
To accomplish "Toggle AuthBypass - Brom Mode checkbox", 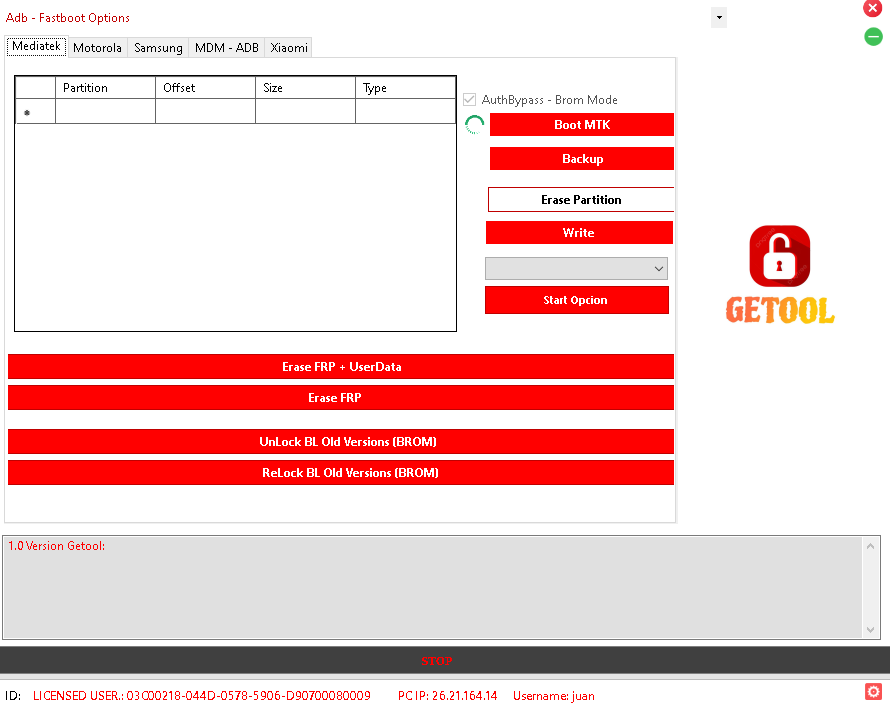I will (469, 100).
